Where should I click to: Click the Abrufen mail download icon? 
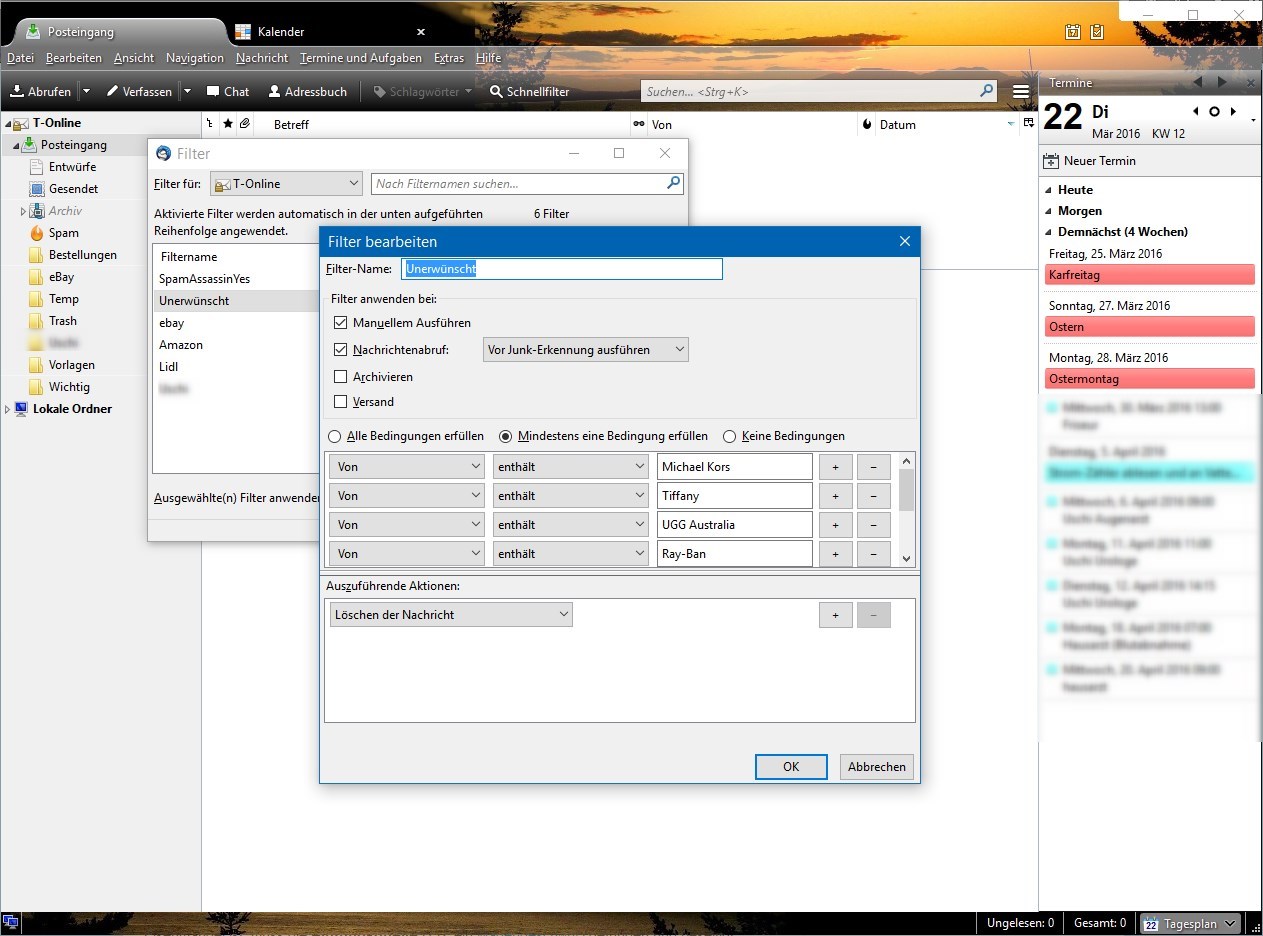(17, 92)
